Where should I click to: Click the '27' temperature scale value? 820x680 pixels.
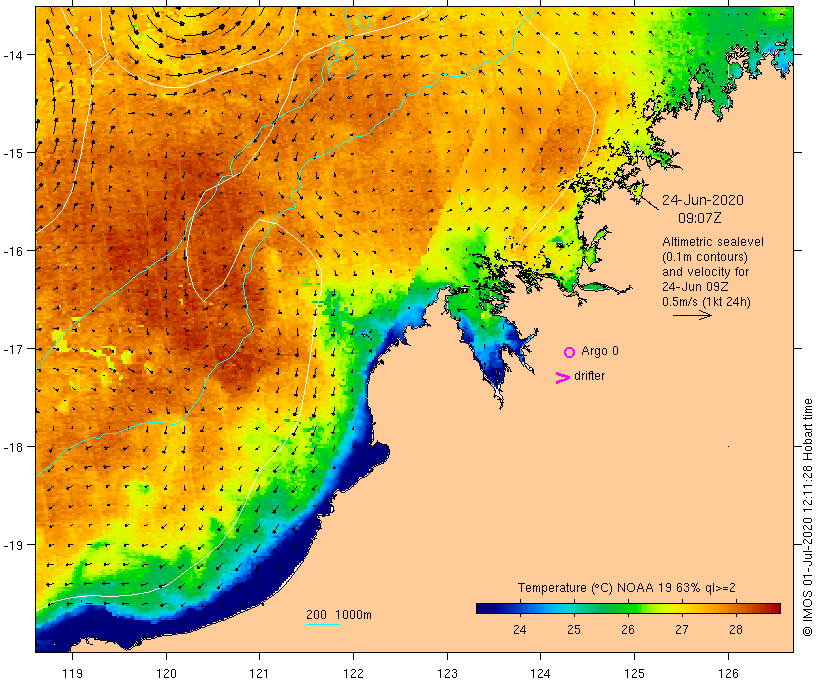point(681,630)
